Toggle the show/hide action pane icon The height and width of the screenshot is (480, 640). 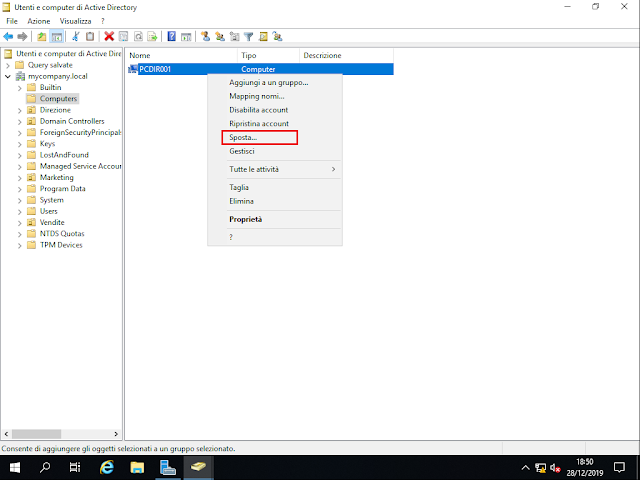(x=186, y=37)
